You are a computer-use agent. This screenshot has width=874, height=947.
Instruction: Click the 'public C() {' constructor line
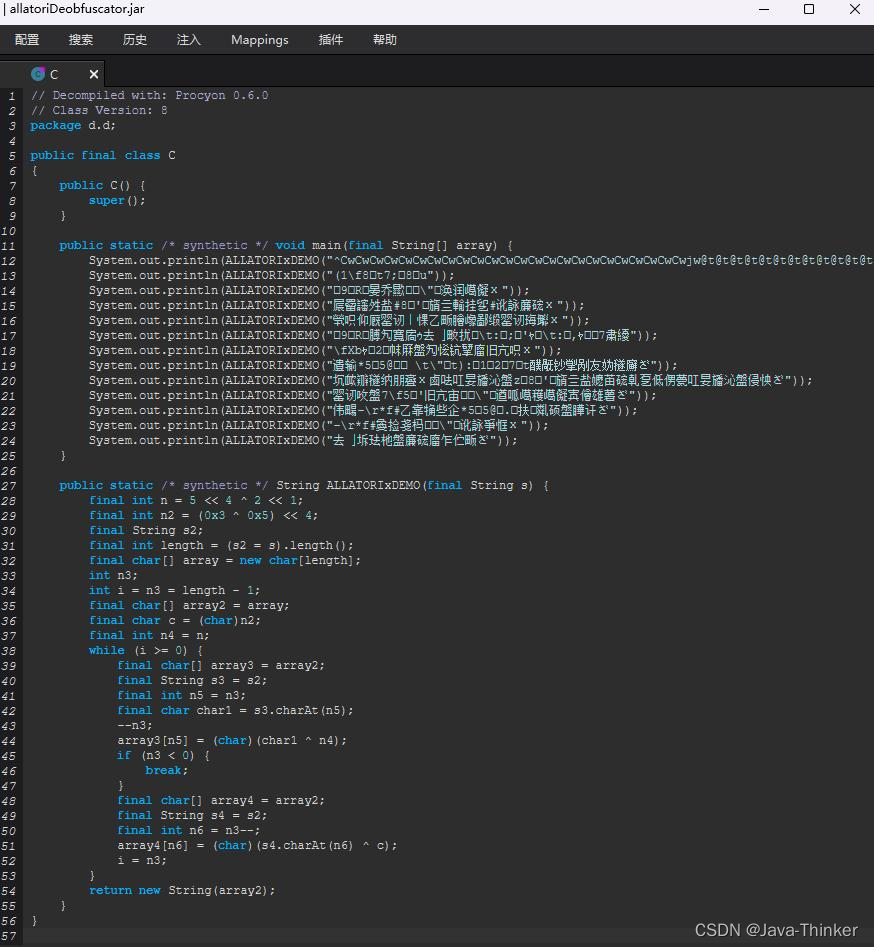click(102, 185)
